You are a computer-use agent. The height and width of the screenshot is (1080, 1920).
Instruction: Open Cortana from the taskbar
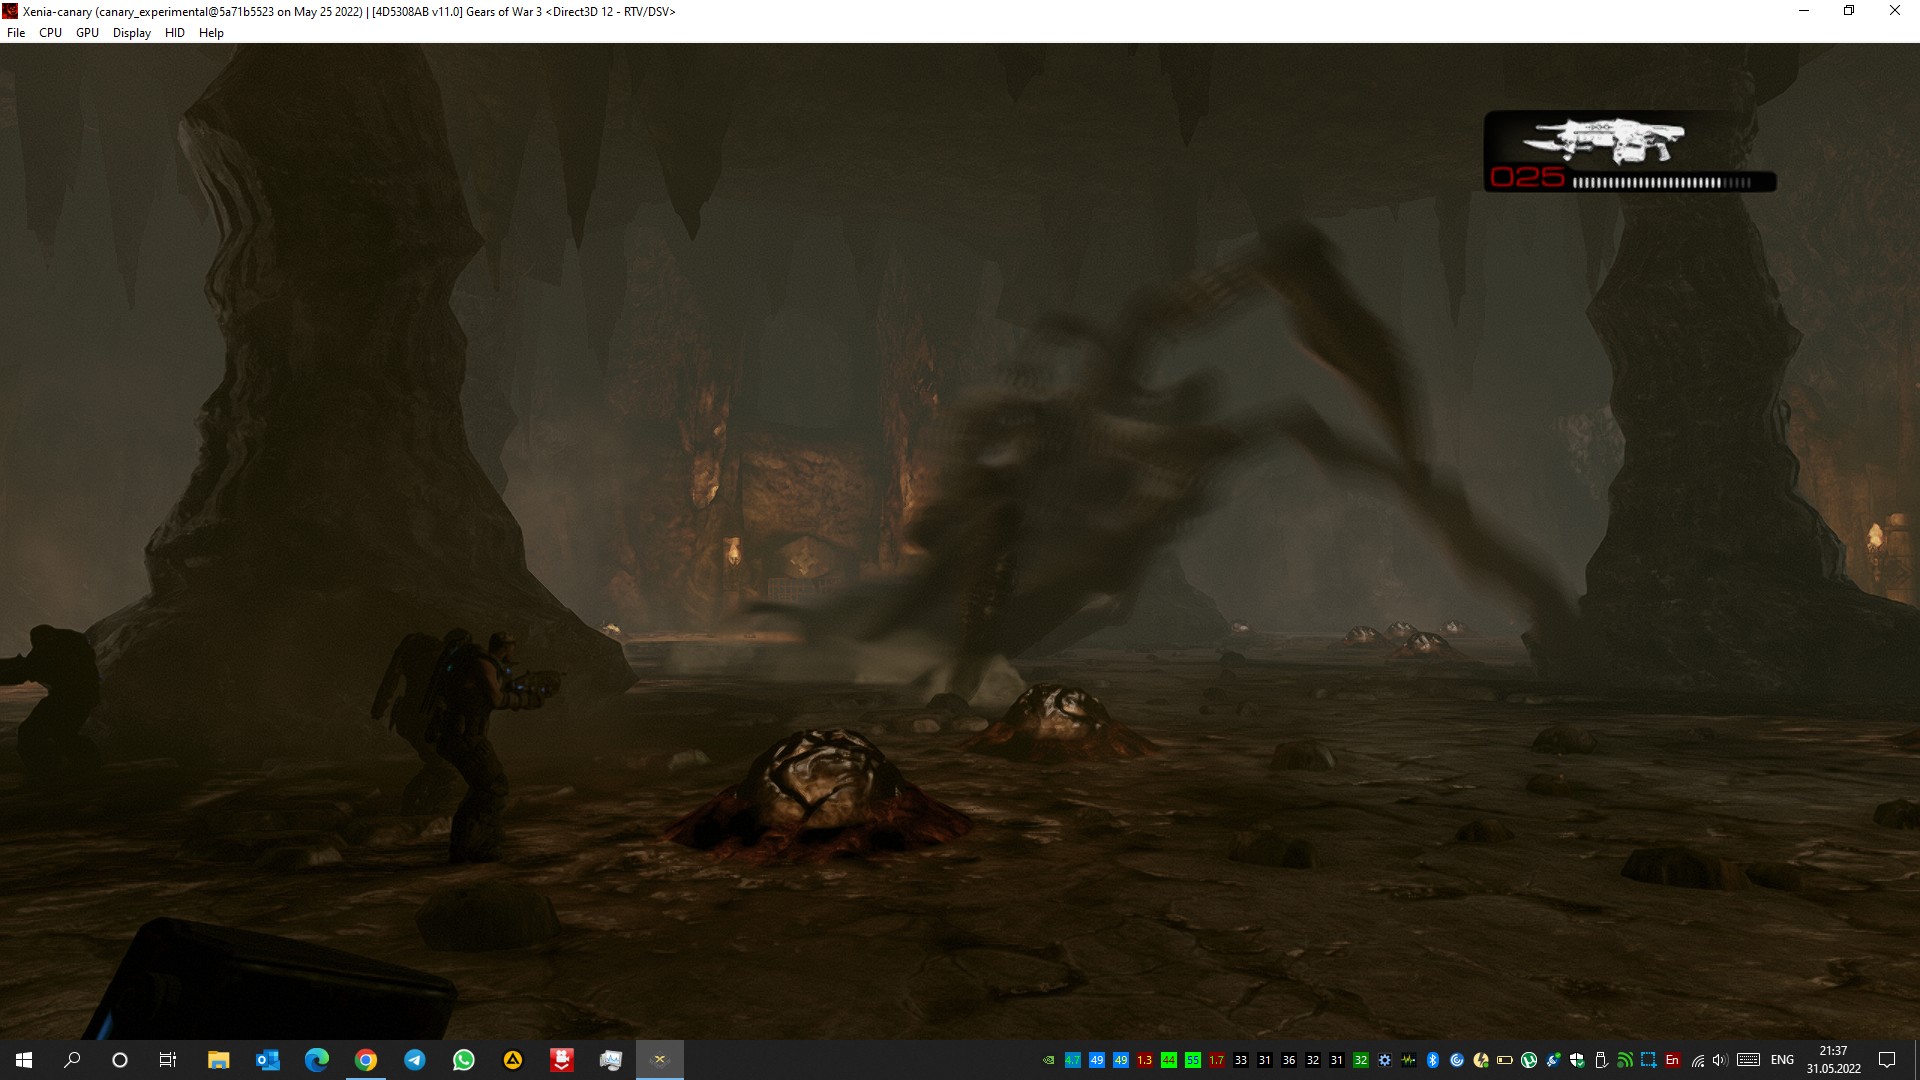(x=120, y=1060)
